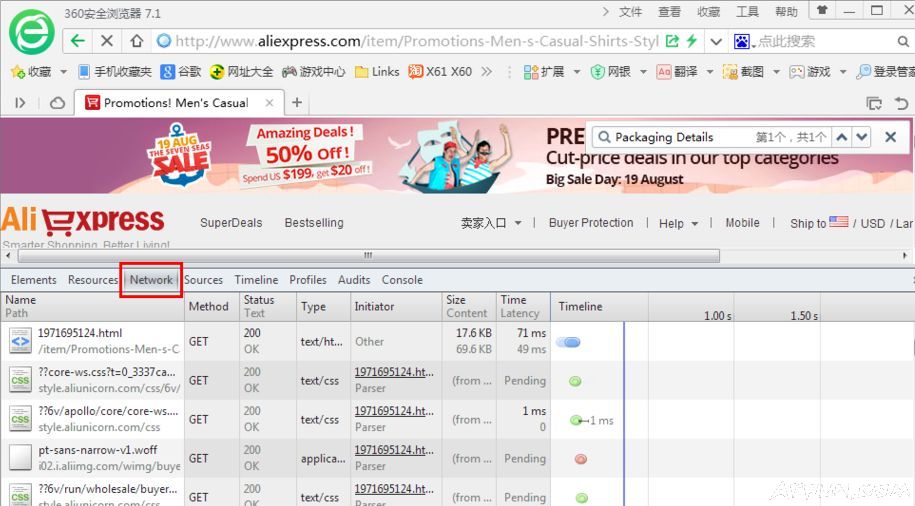Open the Console devtools tab
This screenshot has width=915, height=506.
coord(402,280)
